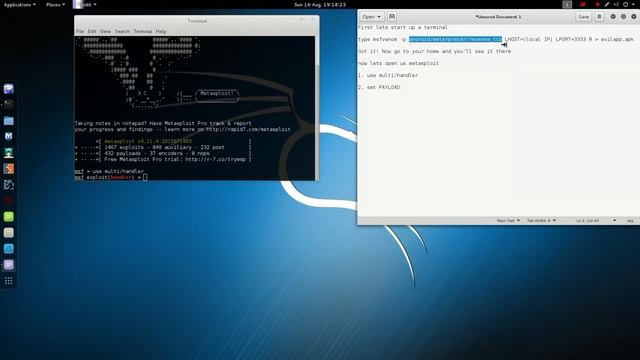640x360 pixels.
Task: Click 'msf > use multi/handler' line in terminal
Action: pos(109,171)
